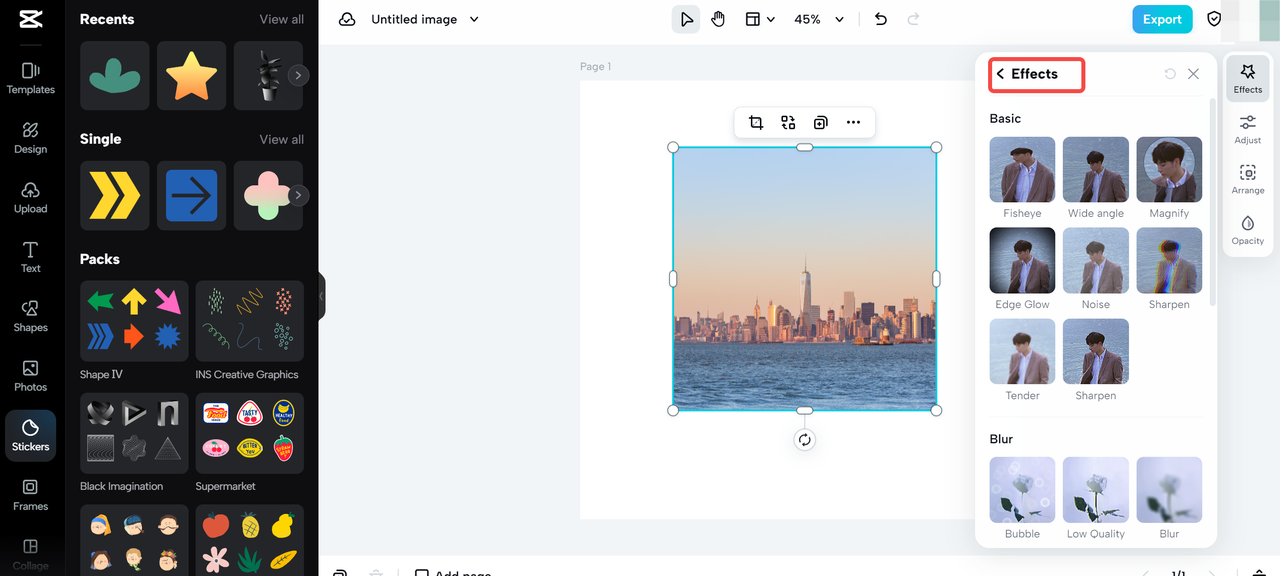This screenshot has height=576, width=1280.
Task: Open the Black Imagination sticker pack
Action: pyautogui.click(x=134, y=433)
